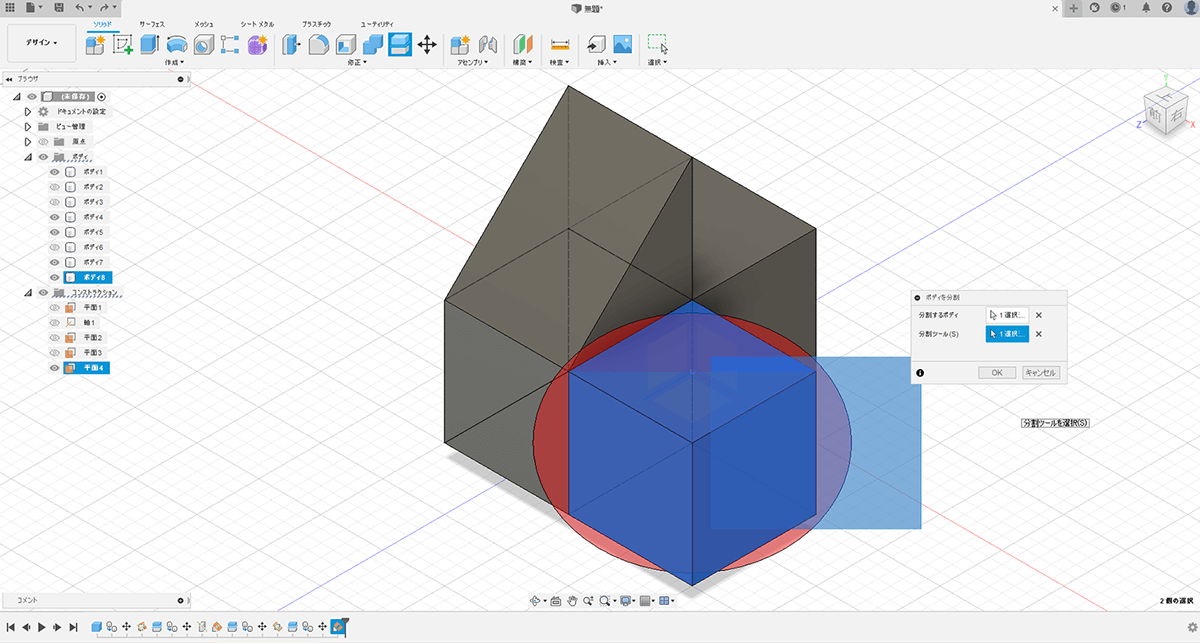
Task: Activate the Split Body tool icon
Action: tap(399, 44)
